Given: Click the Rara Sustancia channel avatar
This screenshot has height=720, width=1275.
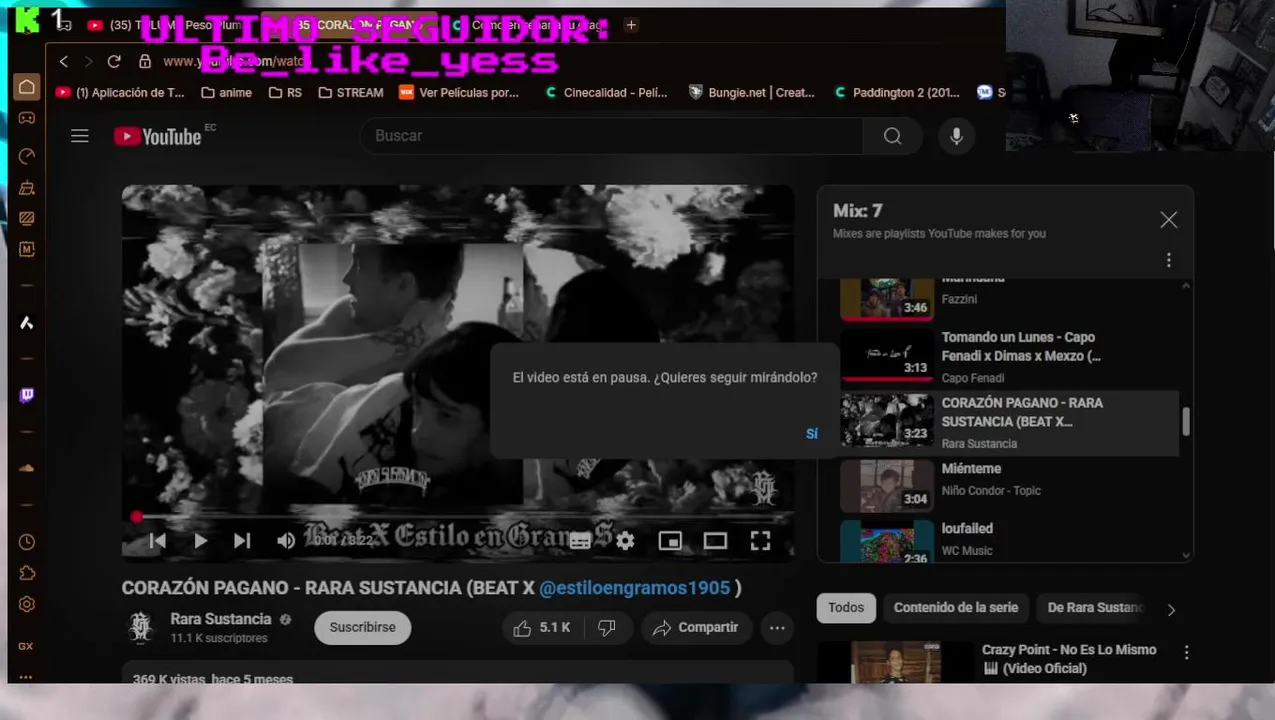Looking at the screenshot, I should (141, 628).
